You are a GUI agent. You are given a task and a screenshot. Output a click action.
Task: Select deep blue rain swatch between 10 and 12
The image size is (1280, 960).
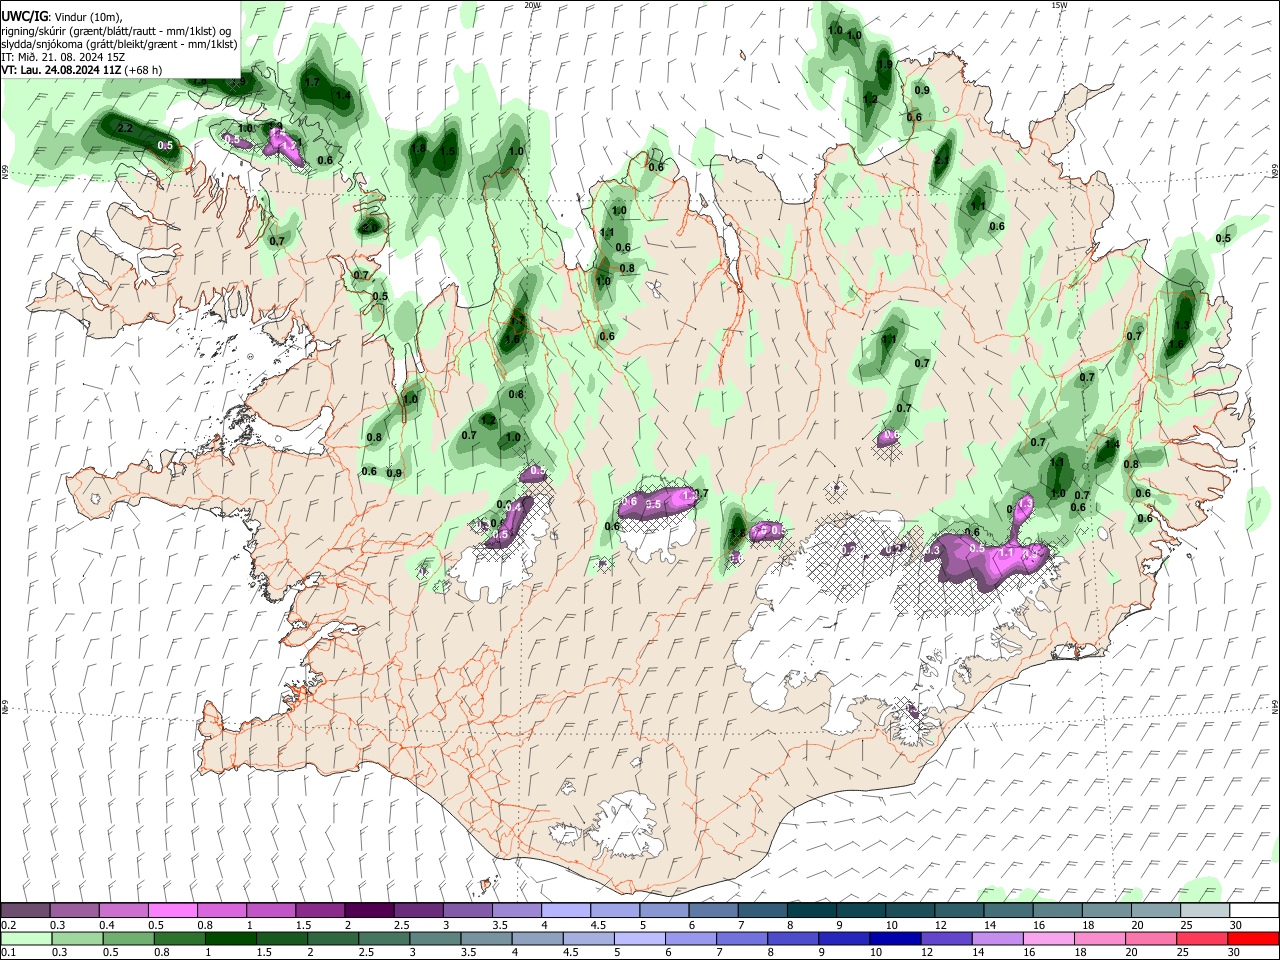click(894, 939)
